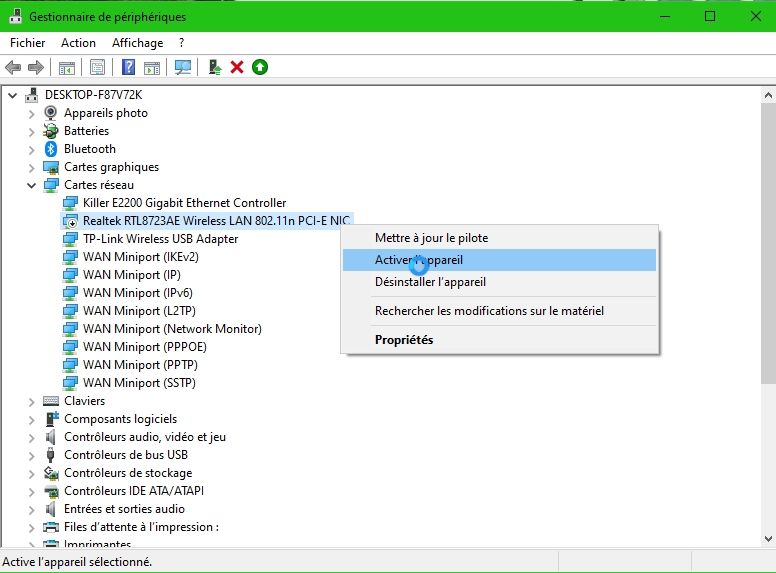The height and width of the screenshot is (573, 776).
Task: Click the show/hide console tree icon
Action: click(x=67, y=67)
